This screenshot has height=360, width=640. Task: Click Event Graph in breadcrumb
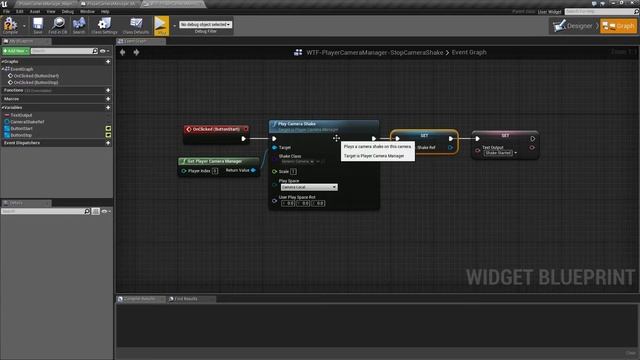[469, 52]
